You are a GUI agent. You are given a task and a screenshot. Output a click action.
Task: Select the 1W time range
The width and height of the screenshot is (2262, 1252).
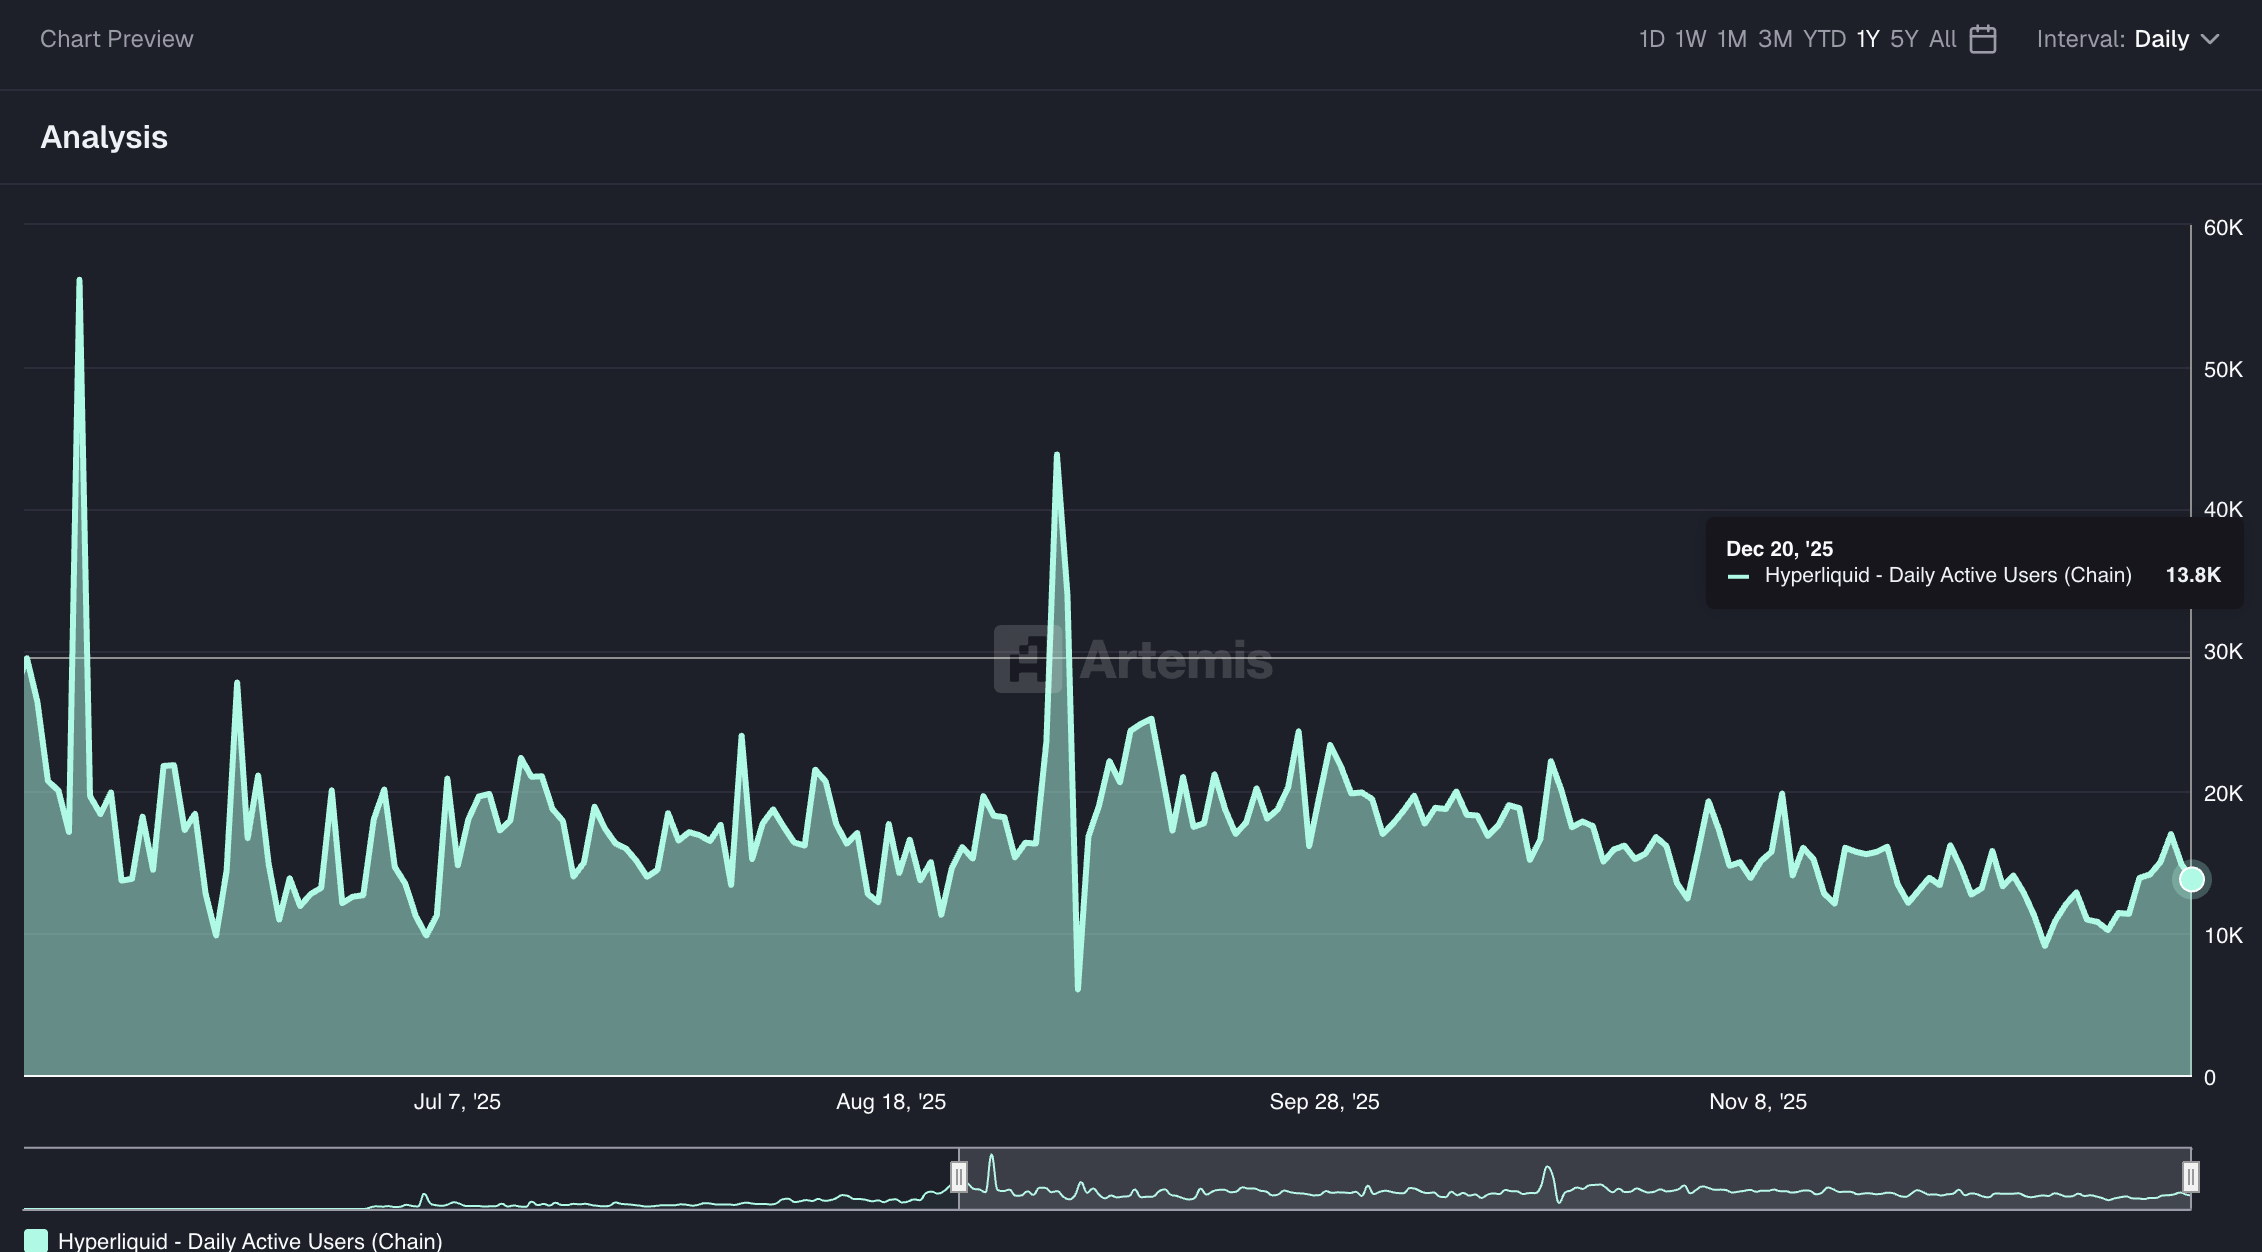1690,39
